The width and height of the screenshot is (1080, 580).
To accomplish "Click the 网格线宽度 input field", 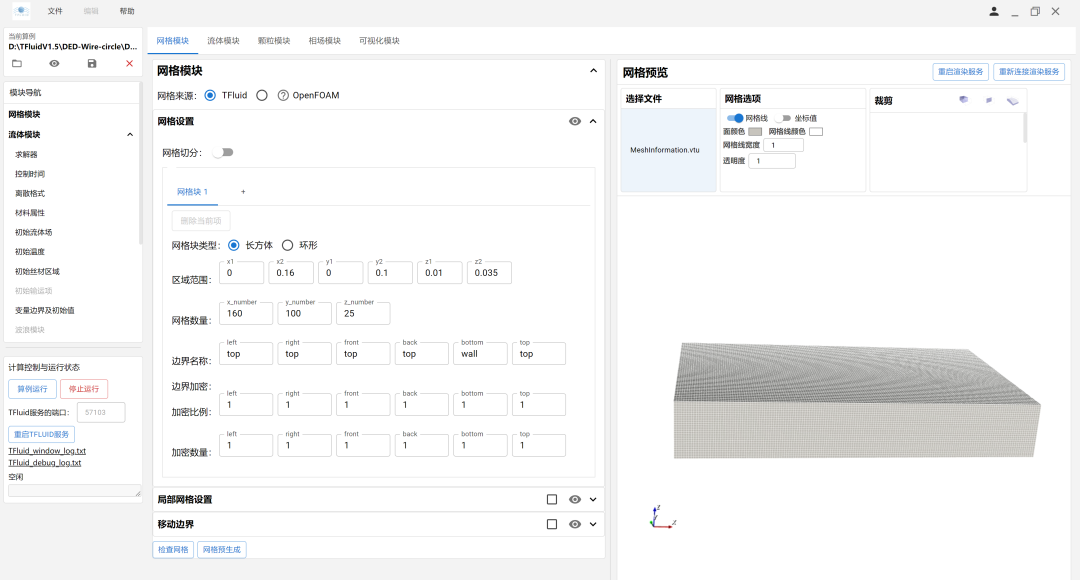I will click(x=783, y=145).
